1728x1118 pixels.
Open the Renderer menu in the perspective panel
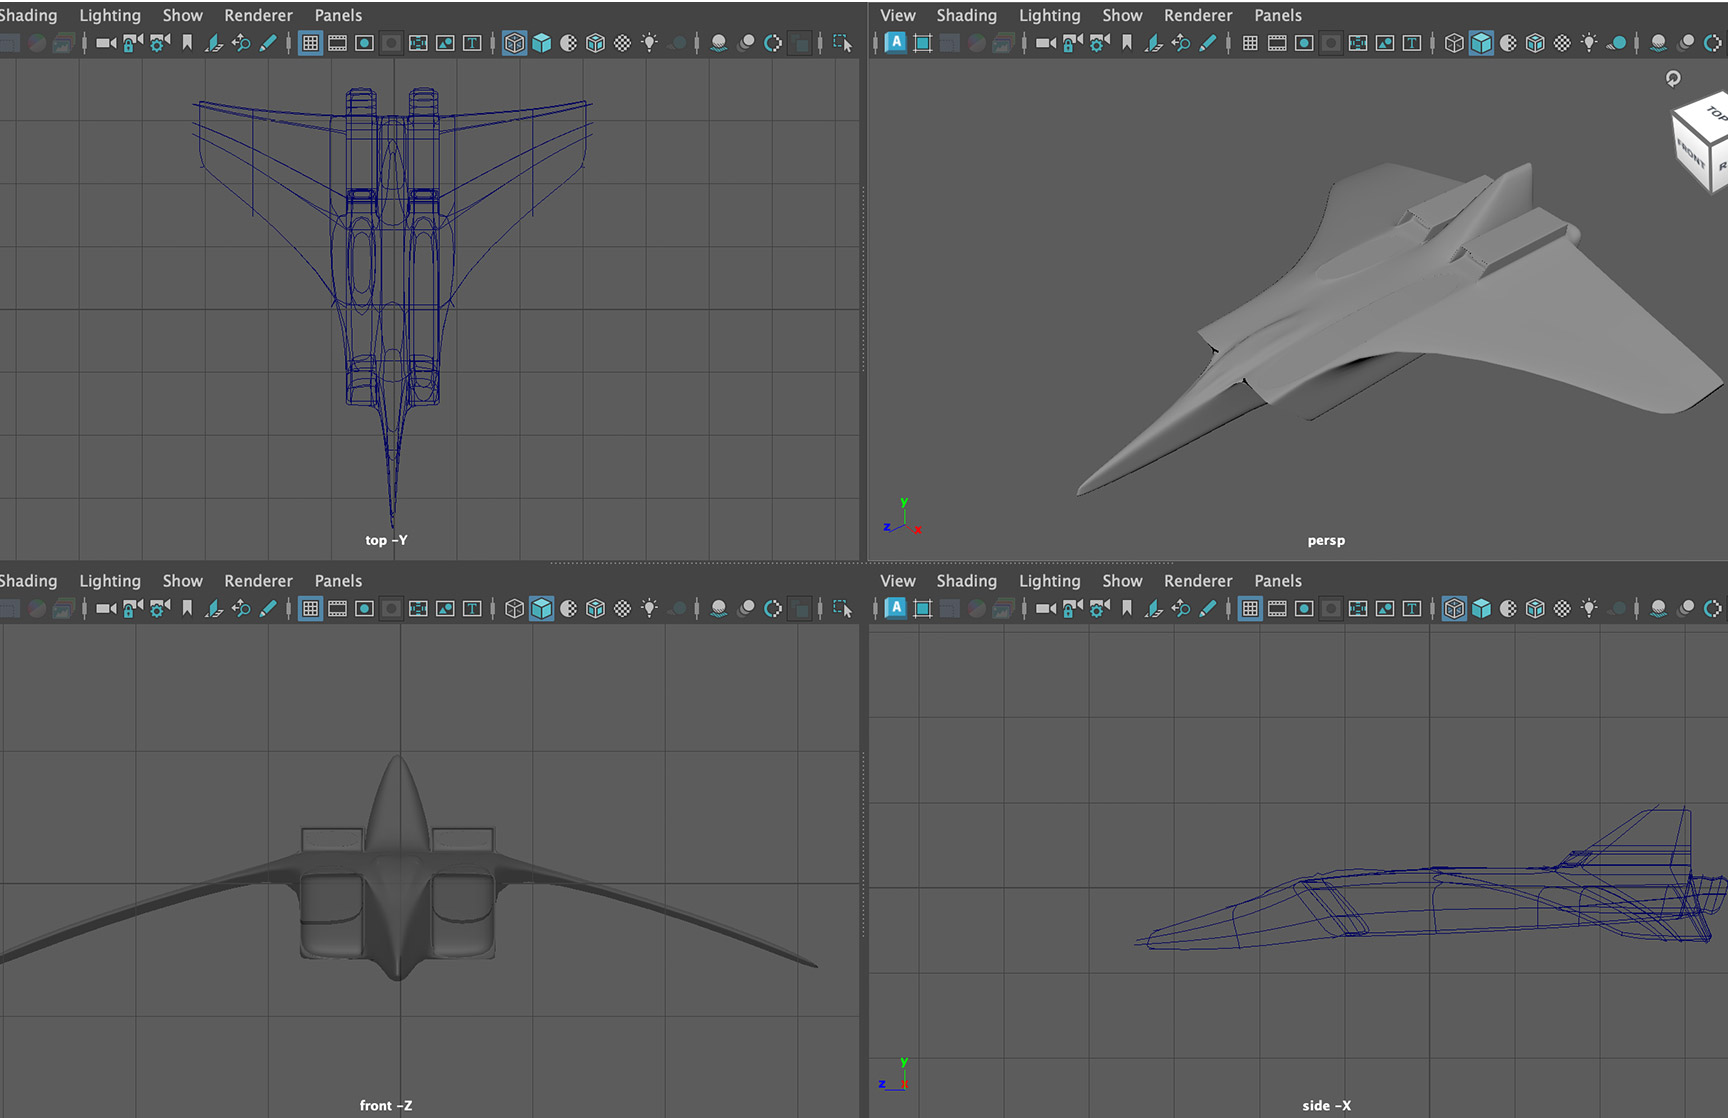coord(1198,15)
